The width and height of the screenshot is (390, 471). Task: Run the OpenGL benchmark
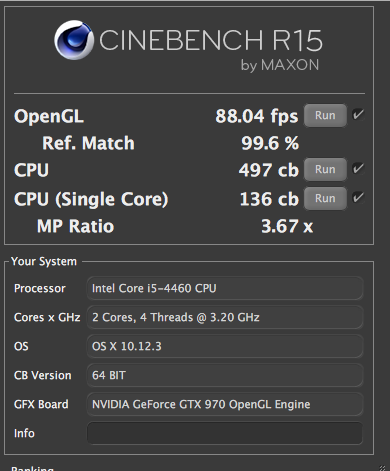(x=325, y=115)
